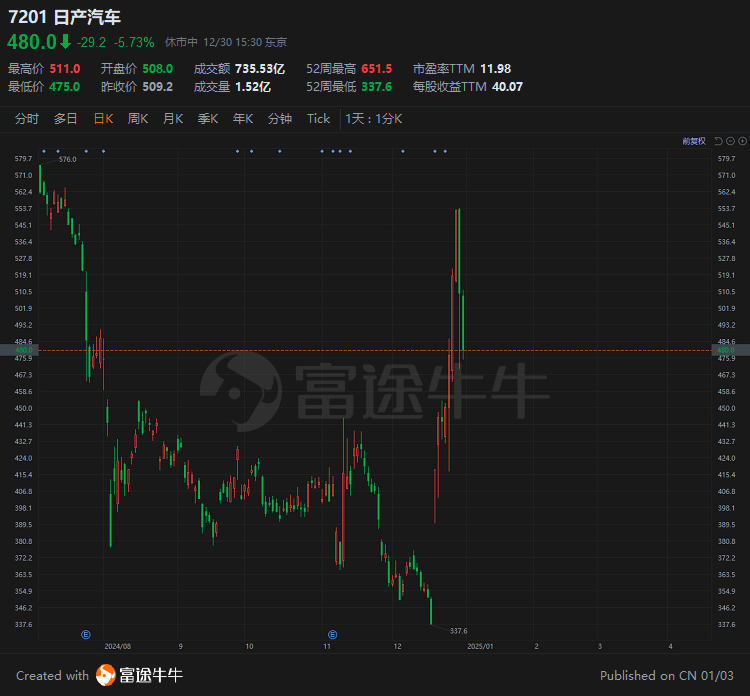Click the 2025/01 date label on the time axis
Screen dimensions: 750x696
click(x=480, y=646)
